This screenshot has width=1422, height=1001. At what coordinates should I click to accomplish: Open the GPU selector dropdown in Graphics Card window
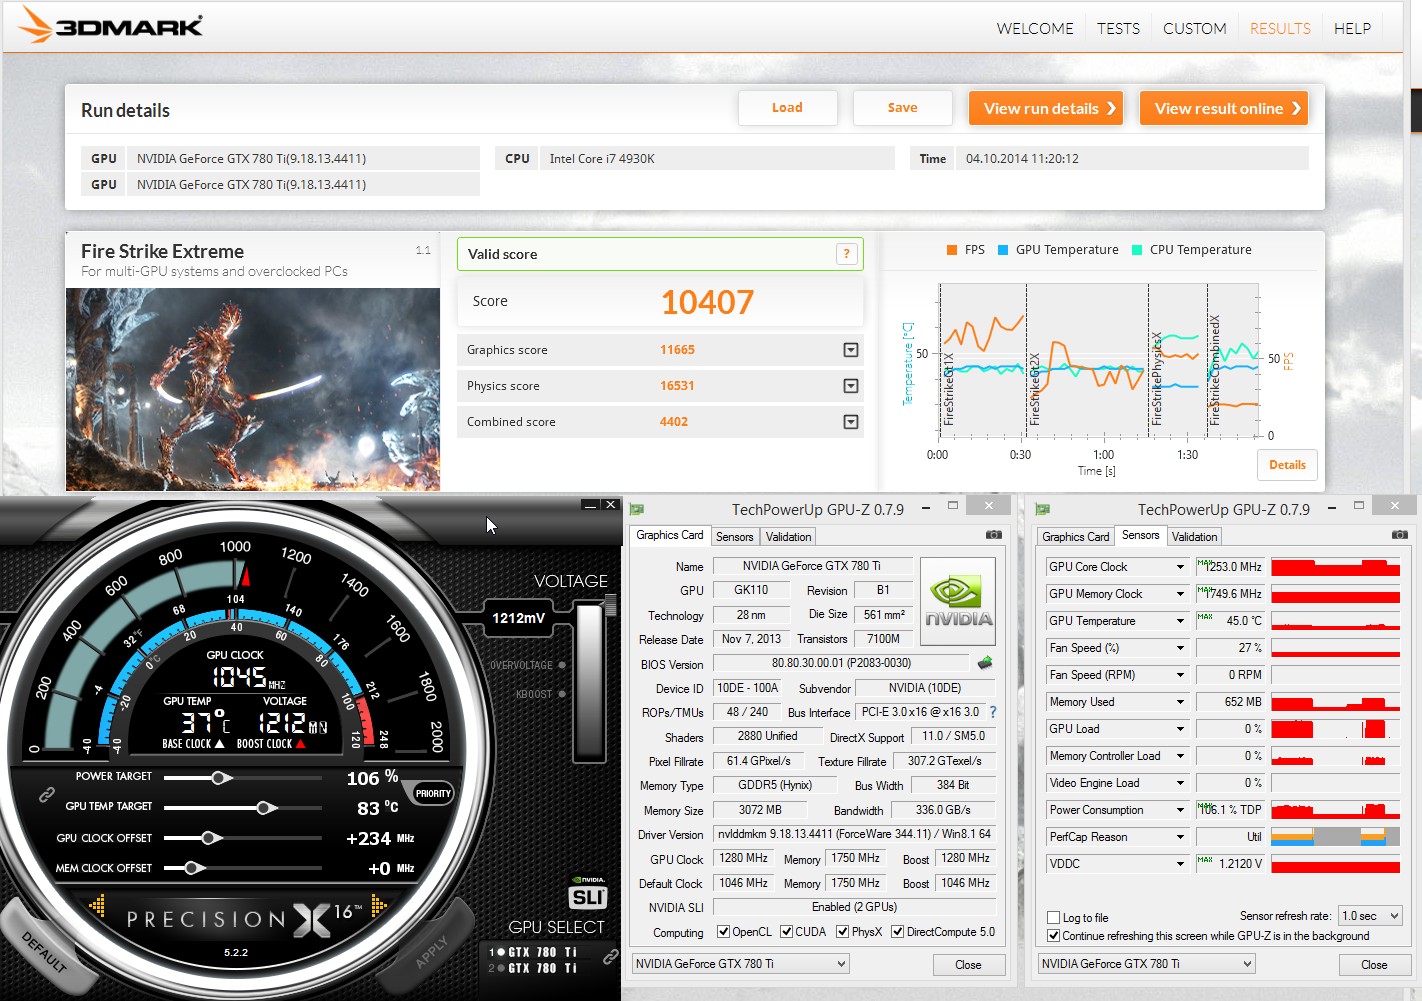point(740,964)
